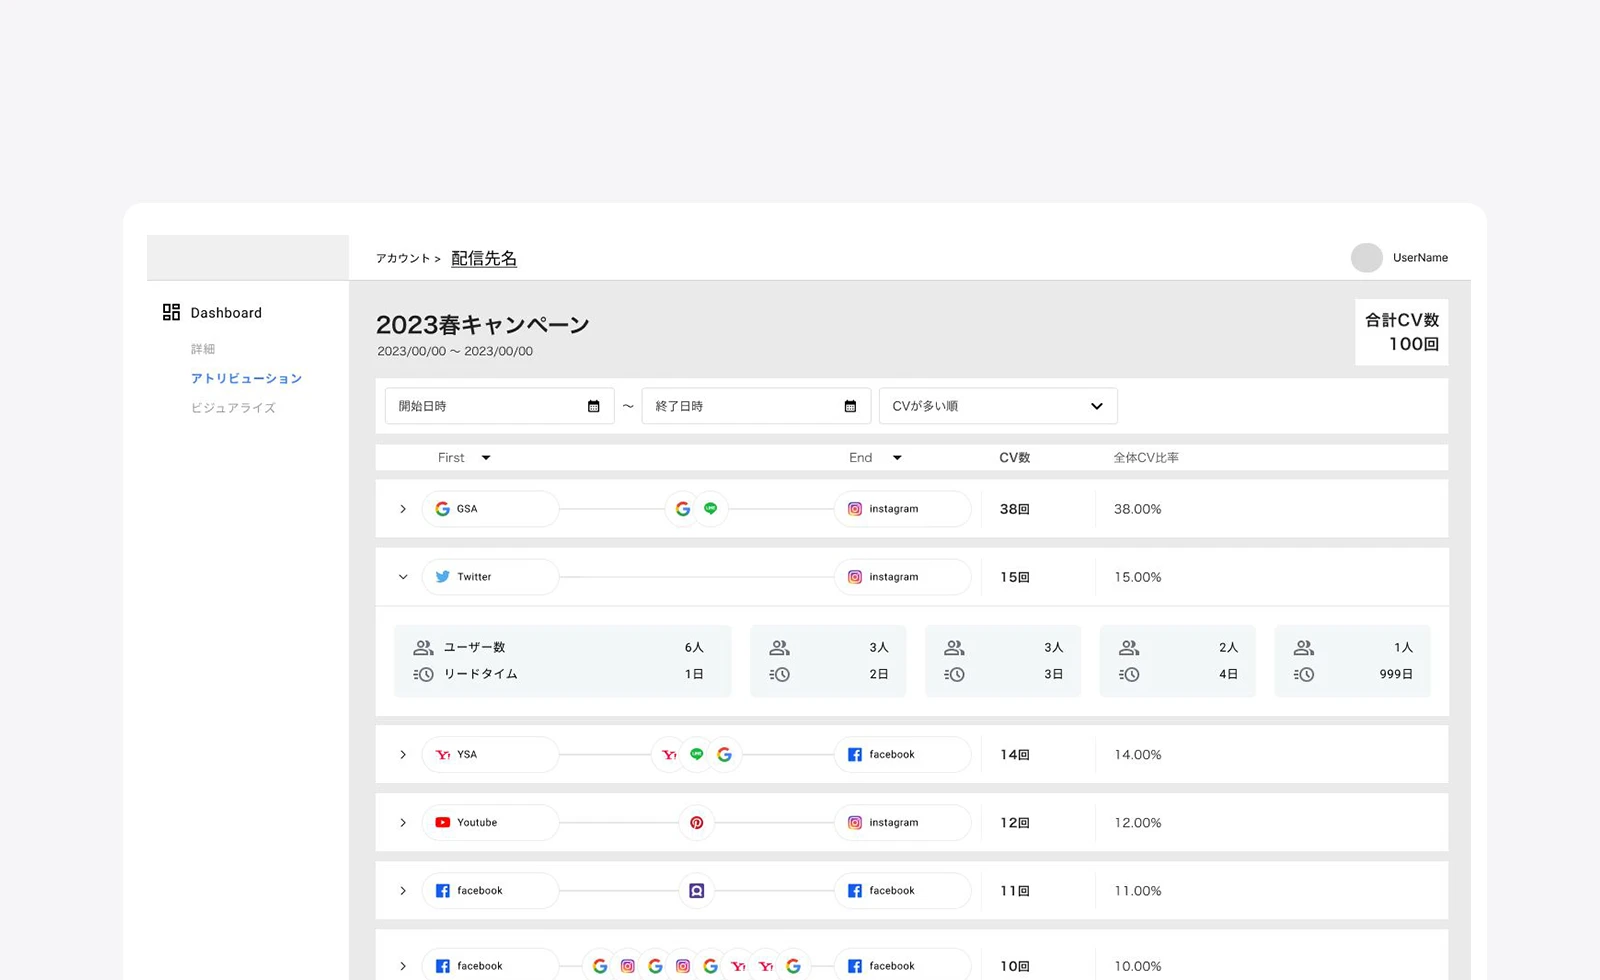Collapse the Twitter row
Image resolution: width=1600 pixels, height=980 pixels.
tap(403, 577)
